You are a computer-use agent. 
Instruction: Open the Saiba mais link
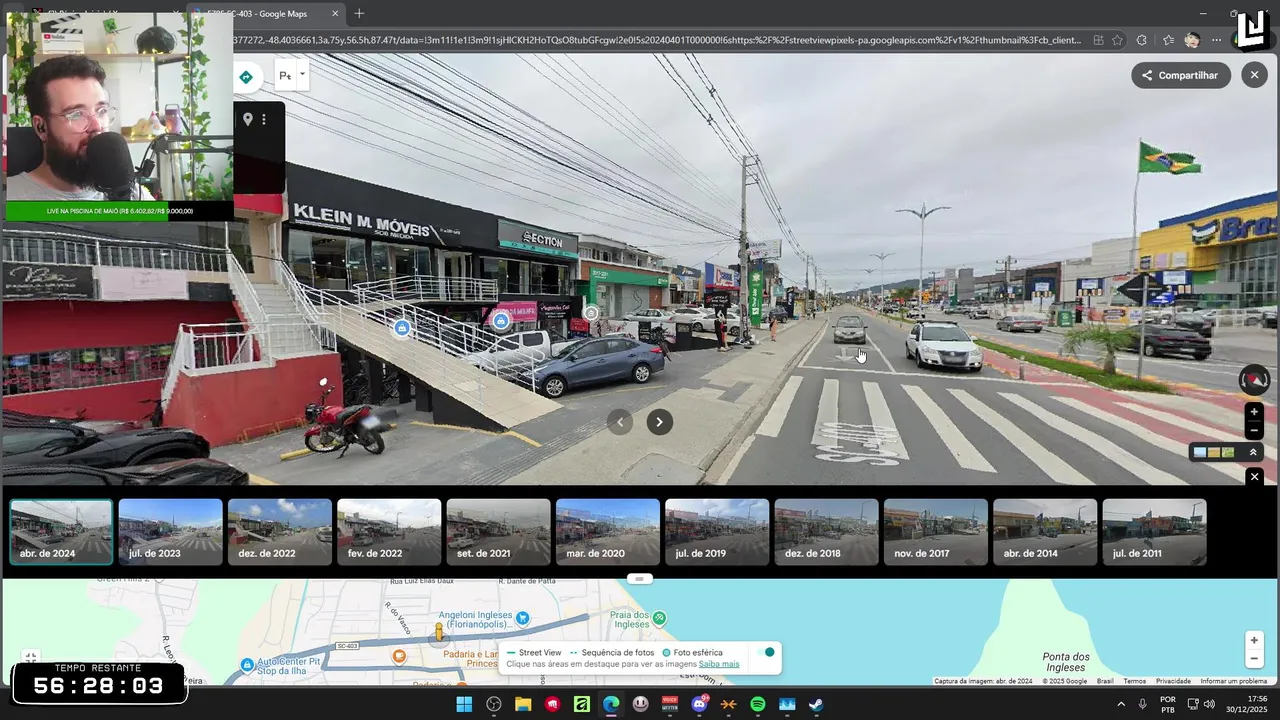coord(719,664)
